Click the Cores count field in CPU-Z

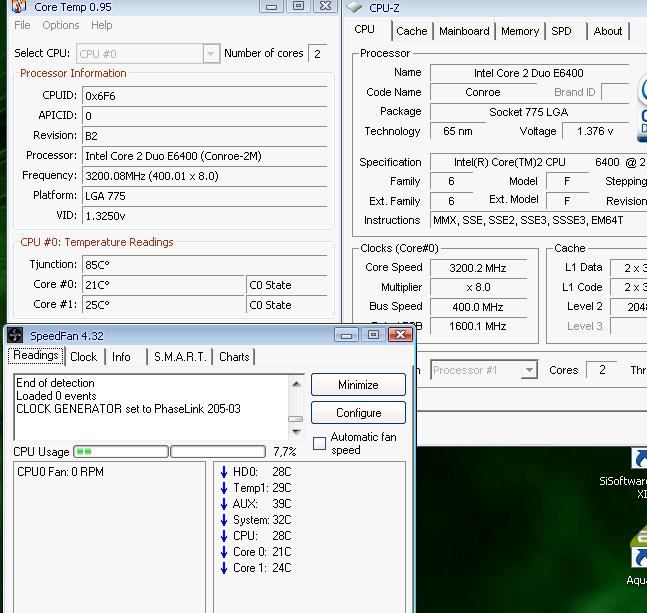click(x=602, y=370)
